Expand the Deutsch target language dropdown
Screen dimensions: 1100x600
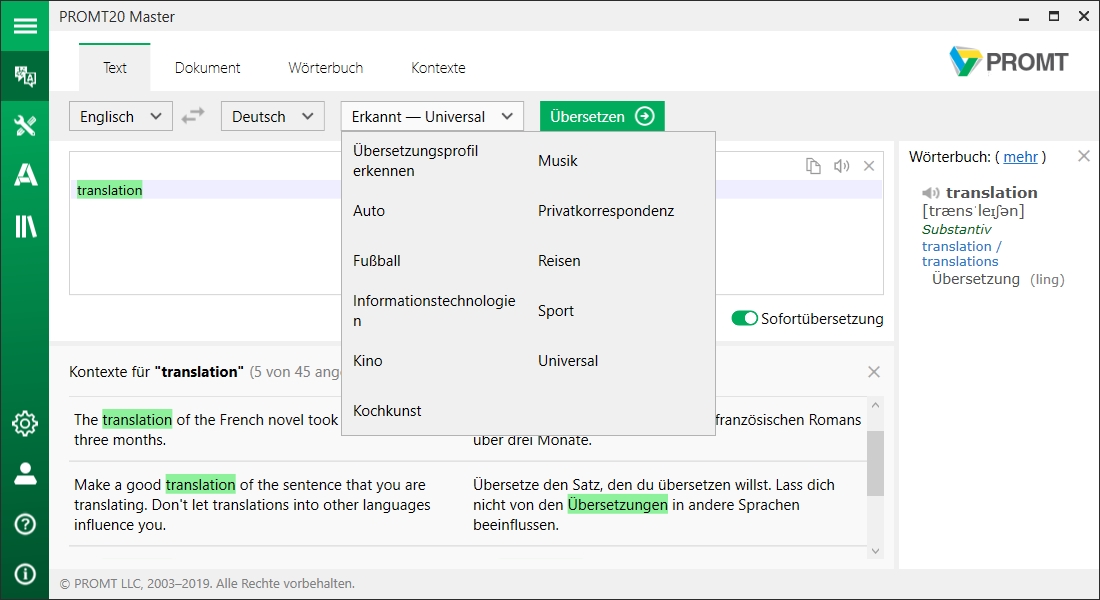click(x=272, y=116)
